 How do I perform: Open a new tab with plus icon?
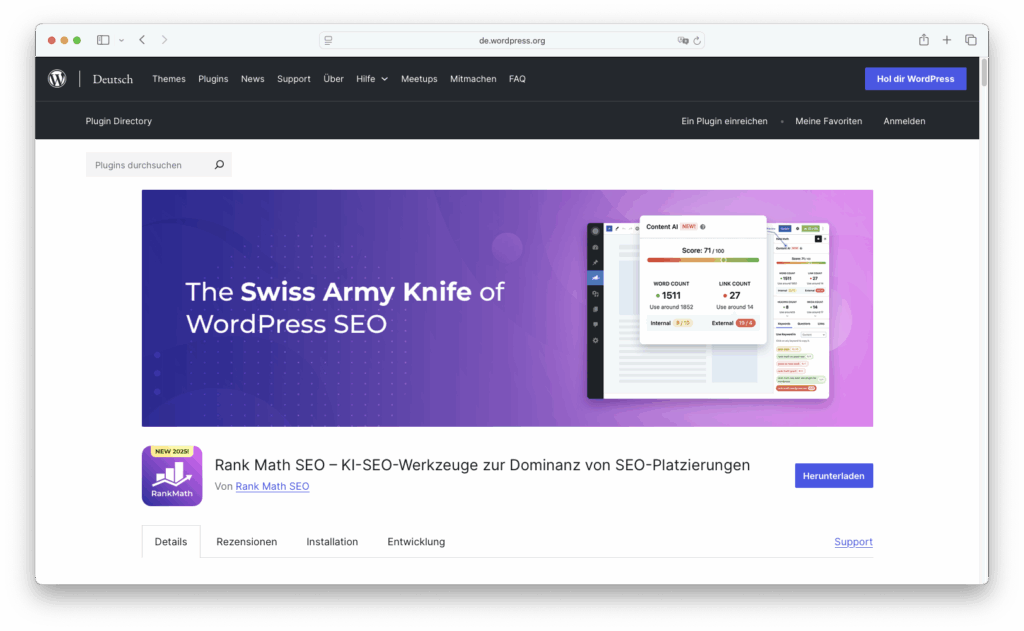tap(946, 40)
